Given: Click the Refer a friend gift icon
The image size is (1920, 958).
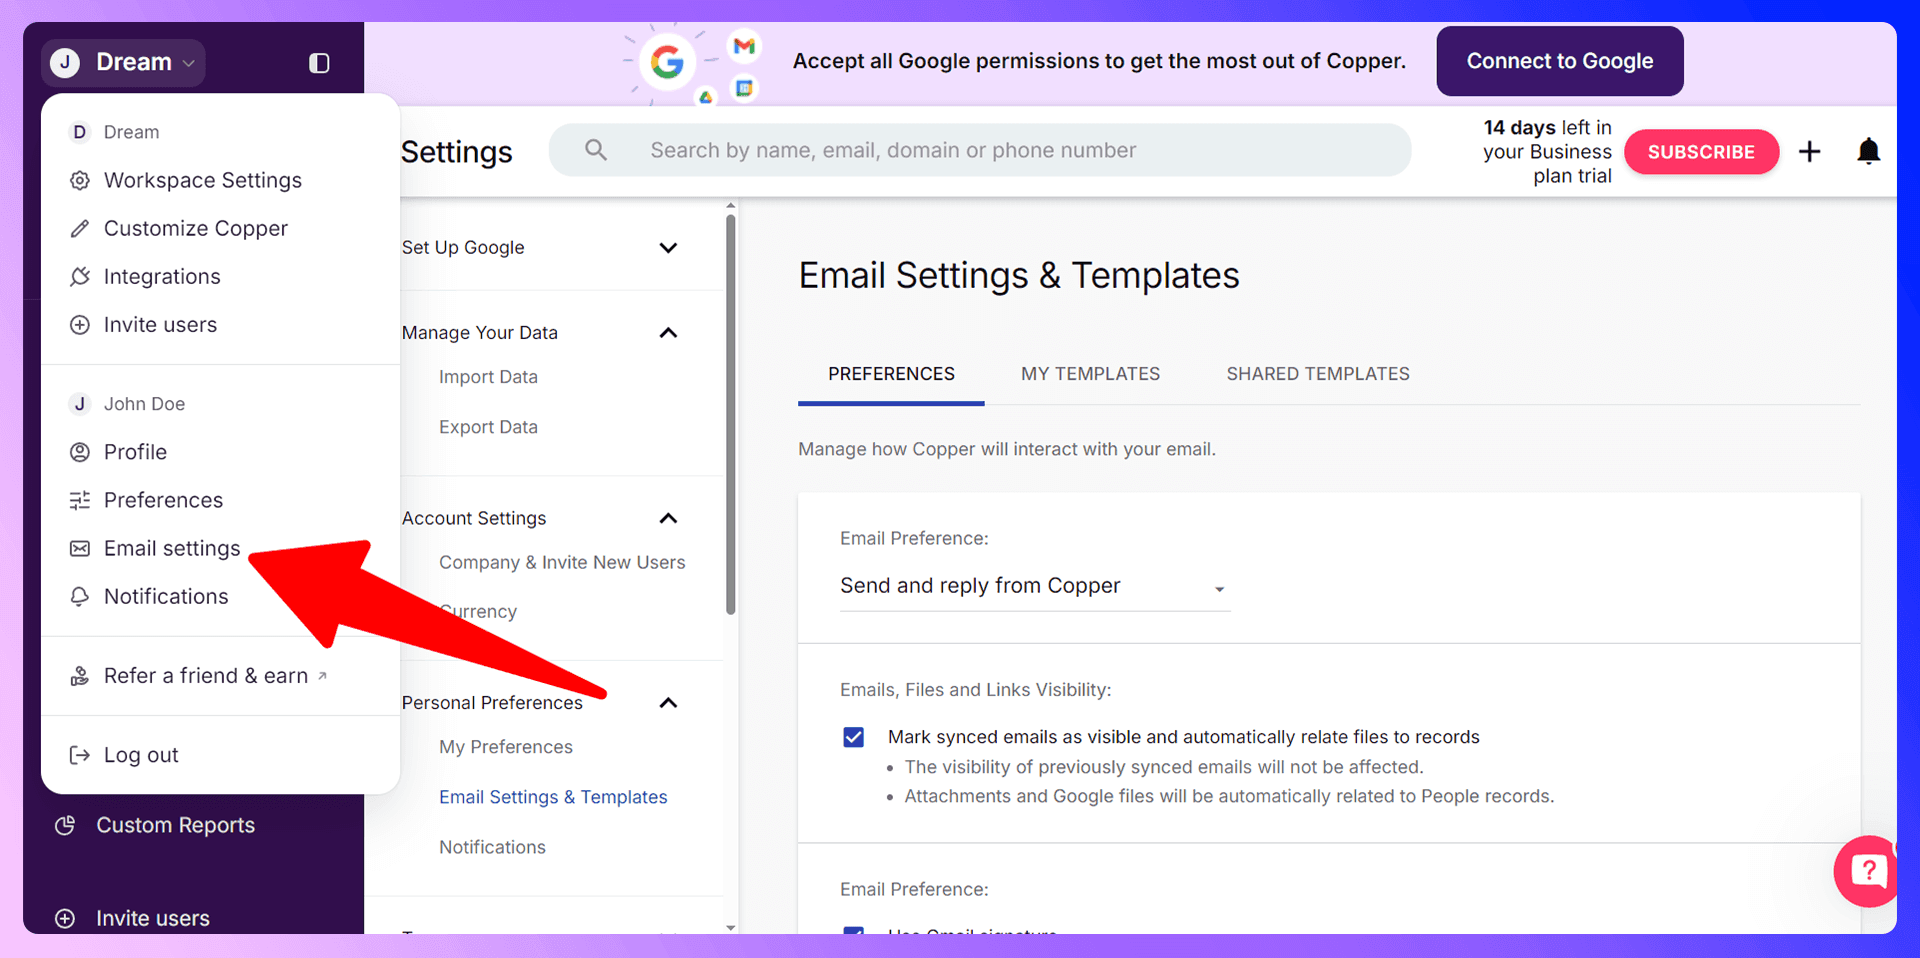Looking at the screenshot, I should pos(80,676).
